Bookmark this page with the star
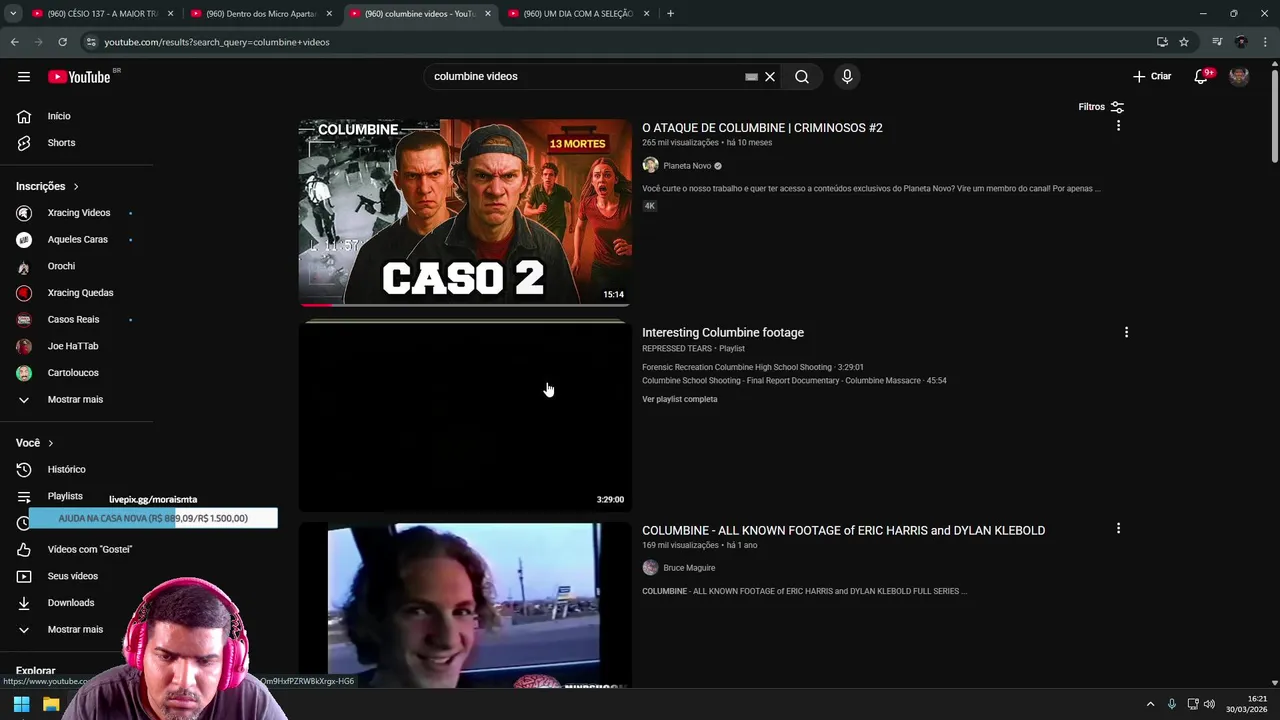 [1184, 42]
